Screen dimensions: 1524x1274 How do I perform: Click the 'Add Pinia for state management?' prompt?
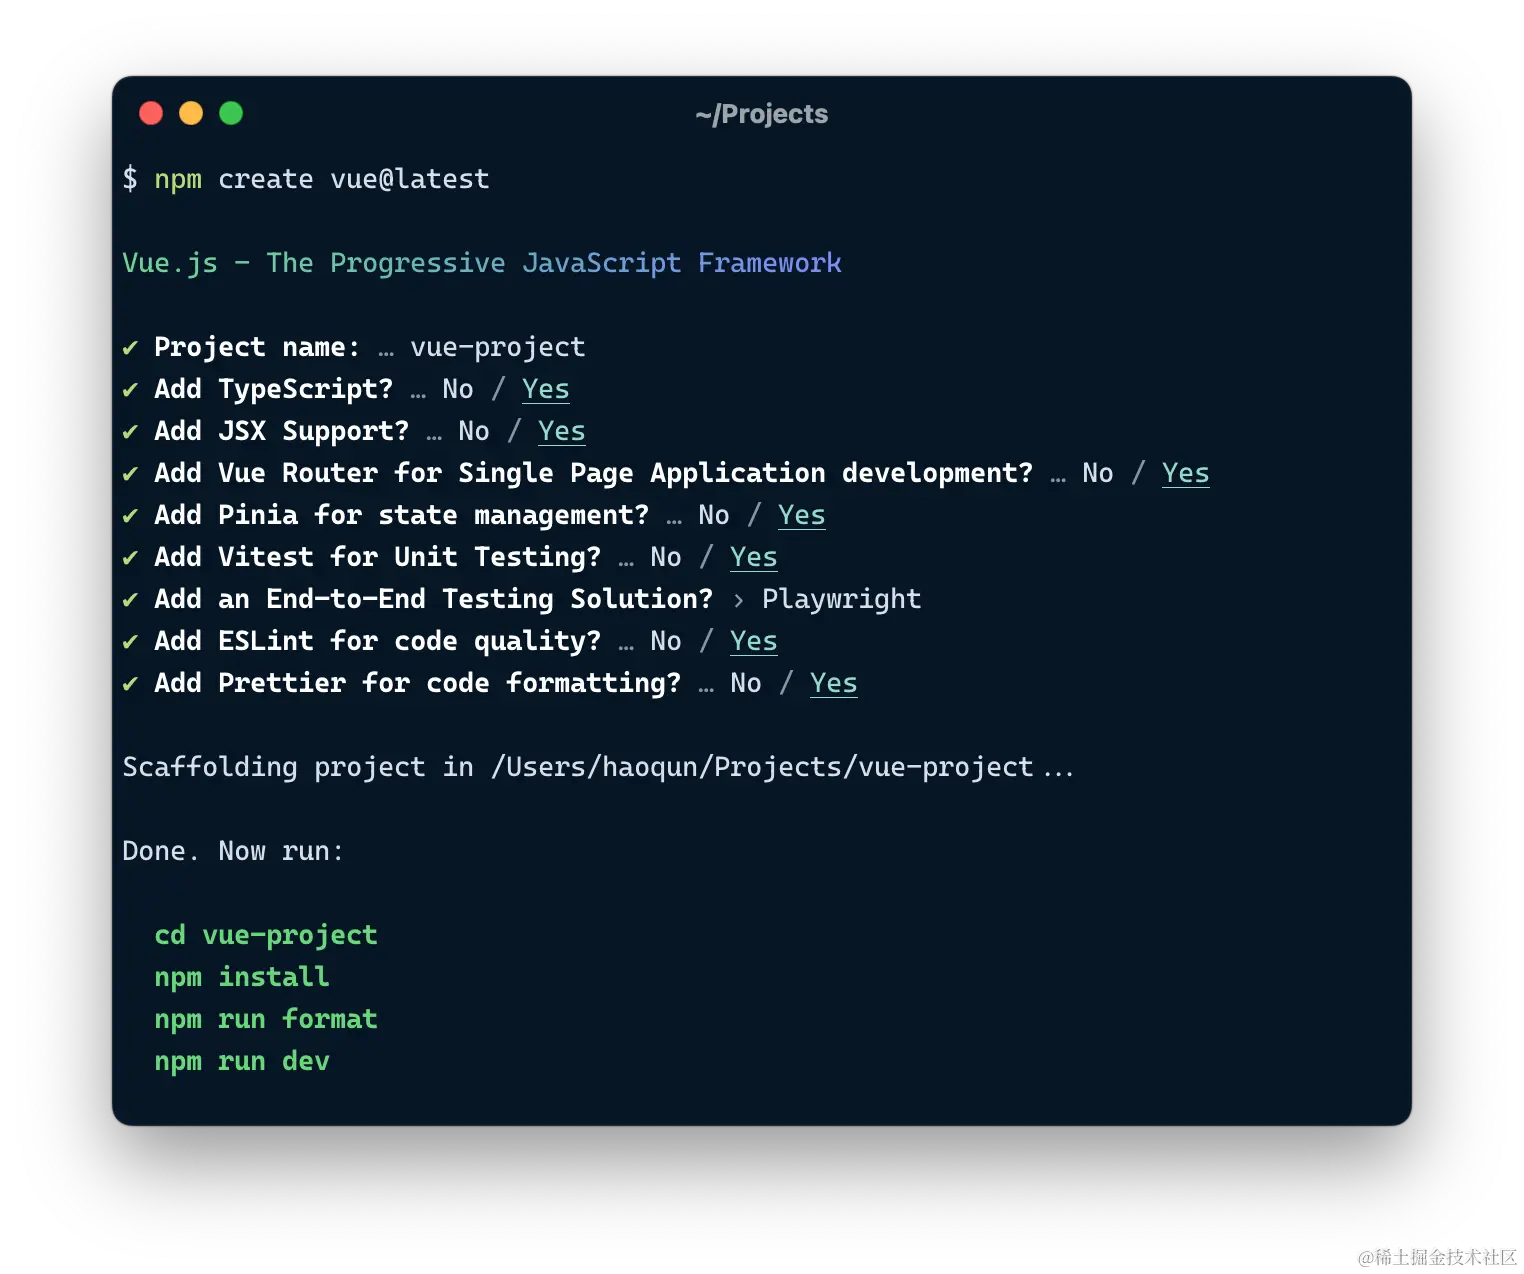(x=402, y=515)
